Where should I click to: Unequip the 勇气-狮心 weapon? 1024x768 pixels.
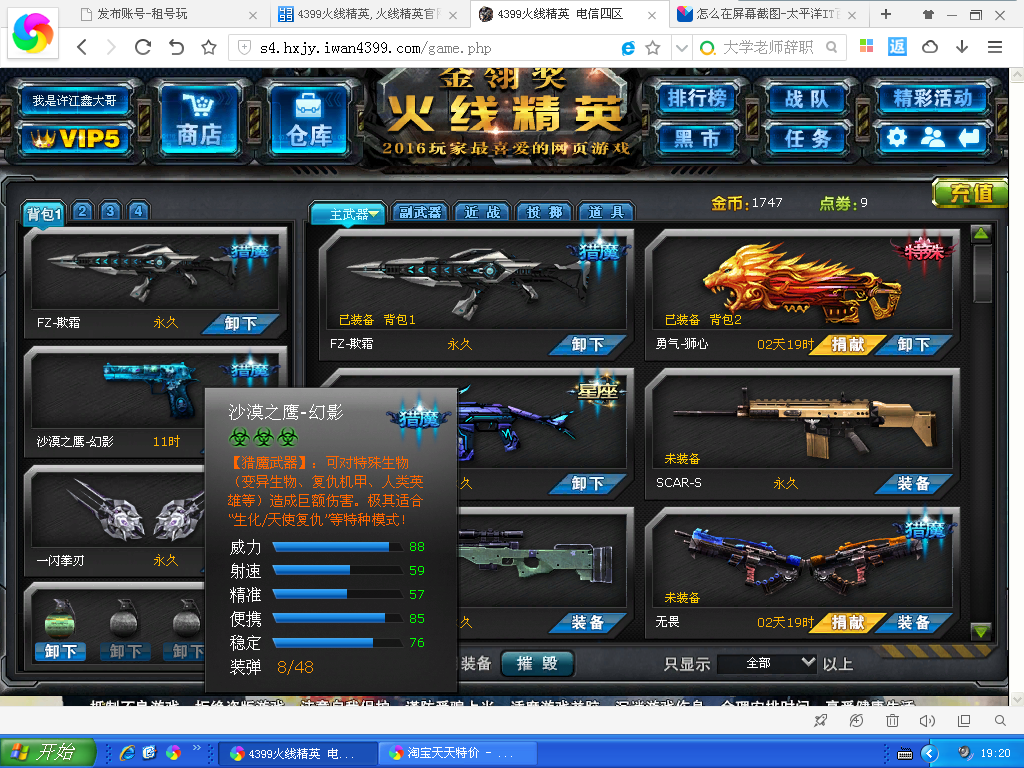(x=914, y=344)
